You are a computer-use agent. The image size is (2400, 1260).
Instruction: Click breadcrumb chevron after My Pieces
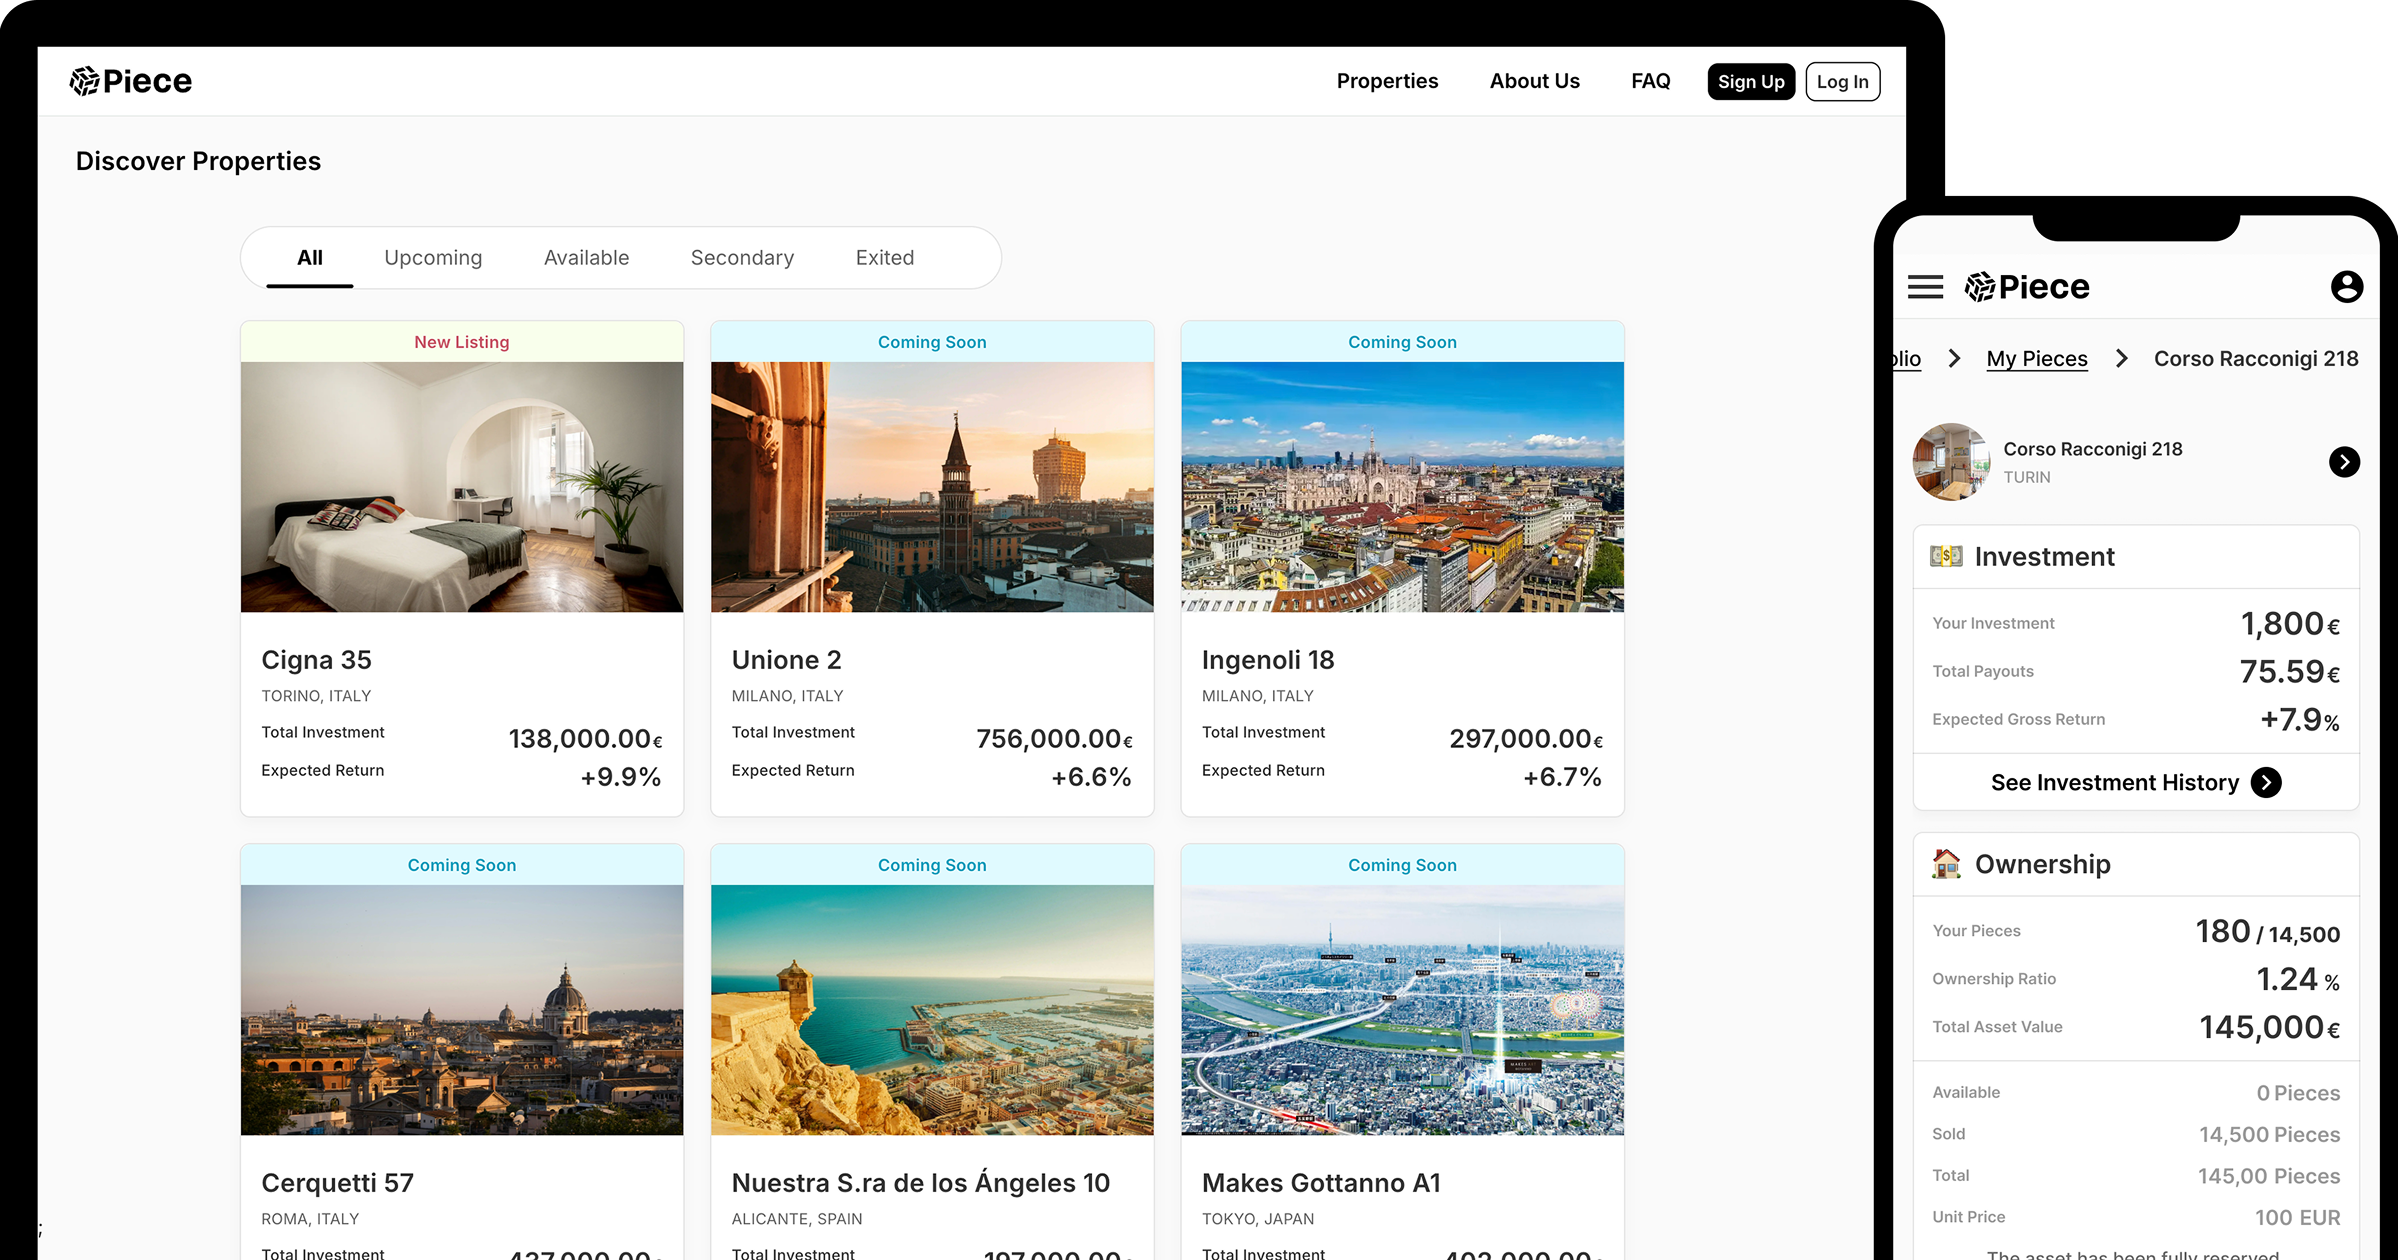(2121, 359)
